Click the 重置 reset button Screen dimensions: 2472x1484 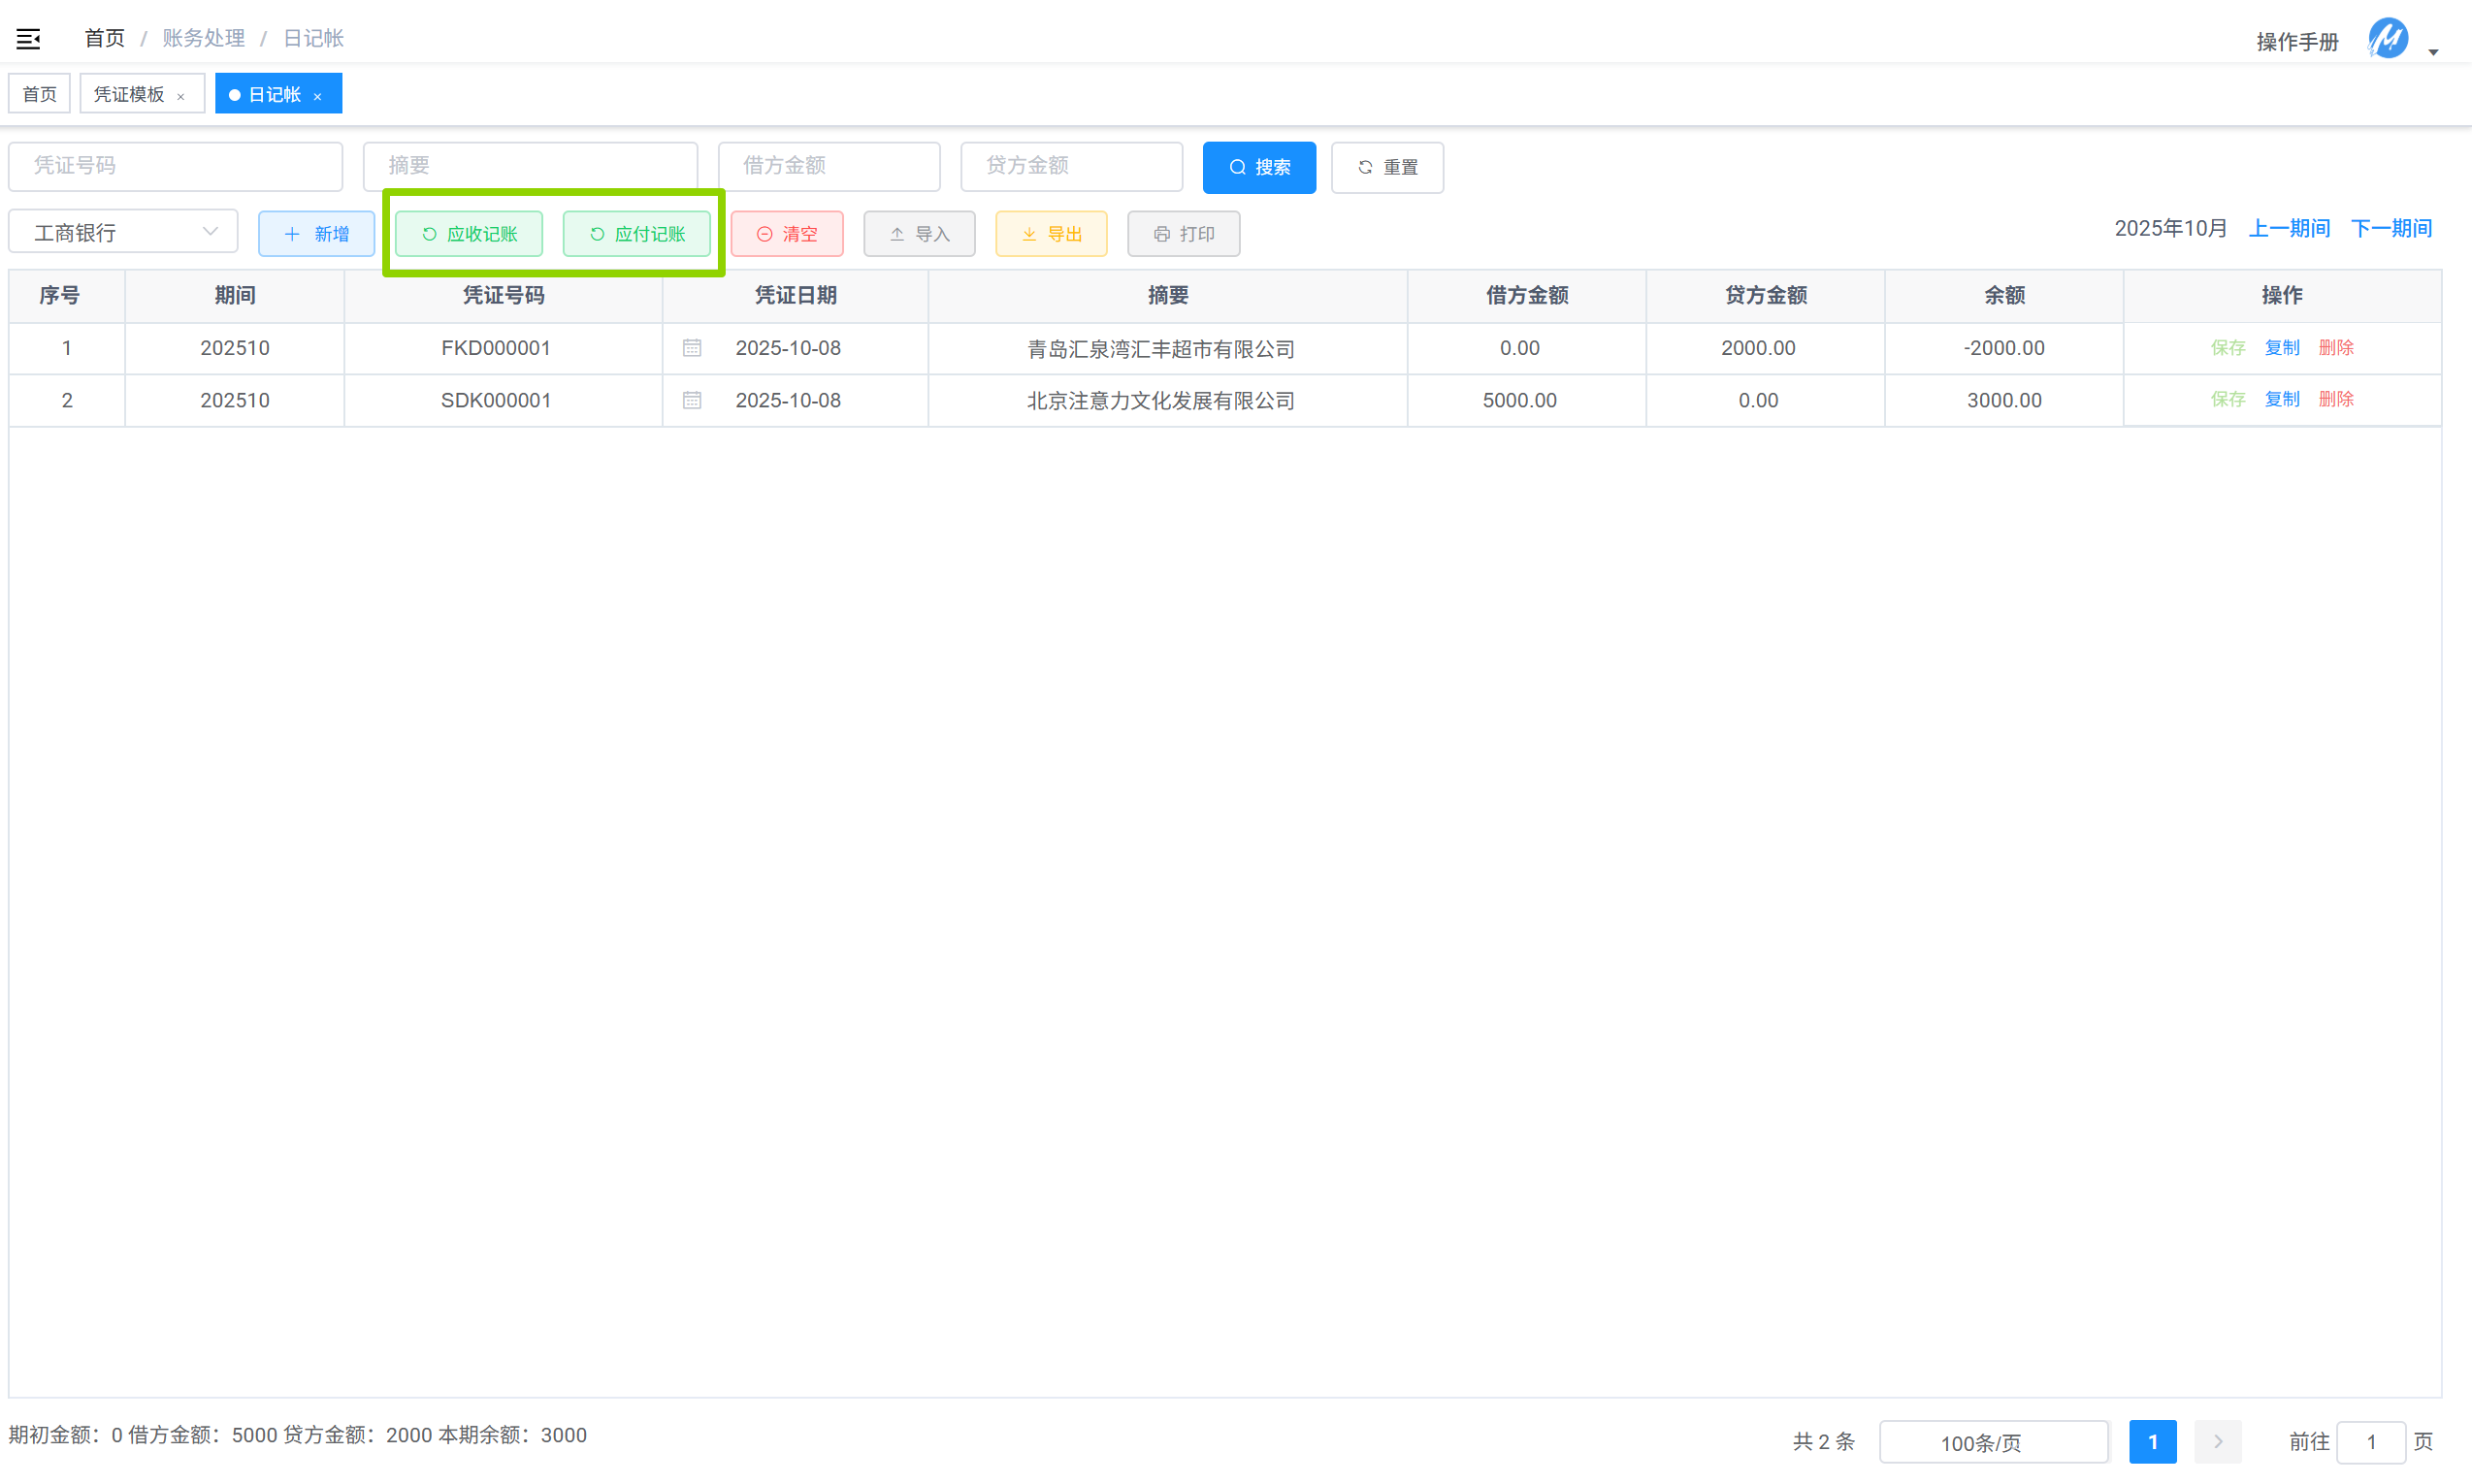click(1387, 167)
